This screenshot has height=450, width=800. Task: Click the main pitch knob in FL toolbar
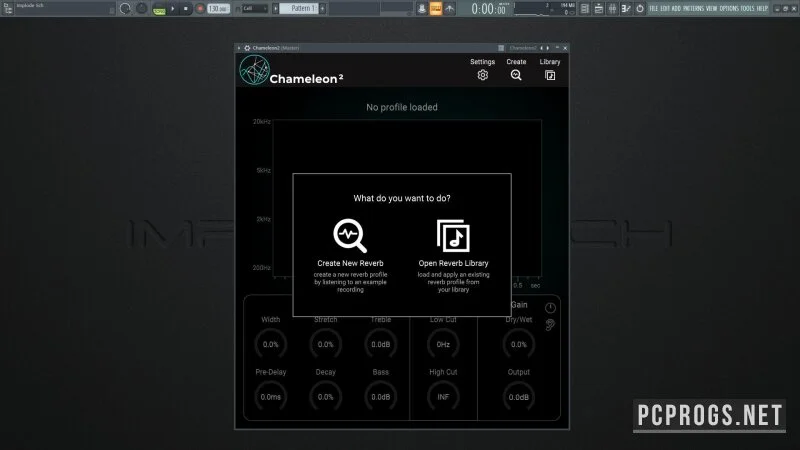pos(141,9)
